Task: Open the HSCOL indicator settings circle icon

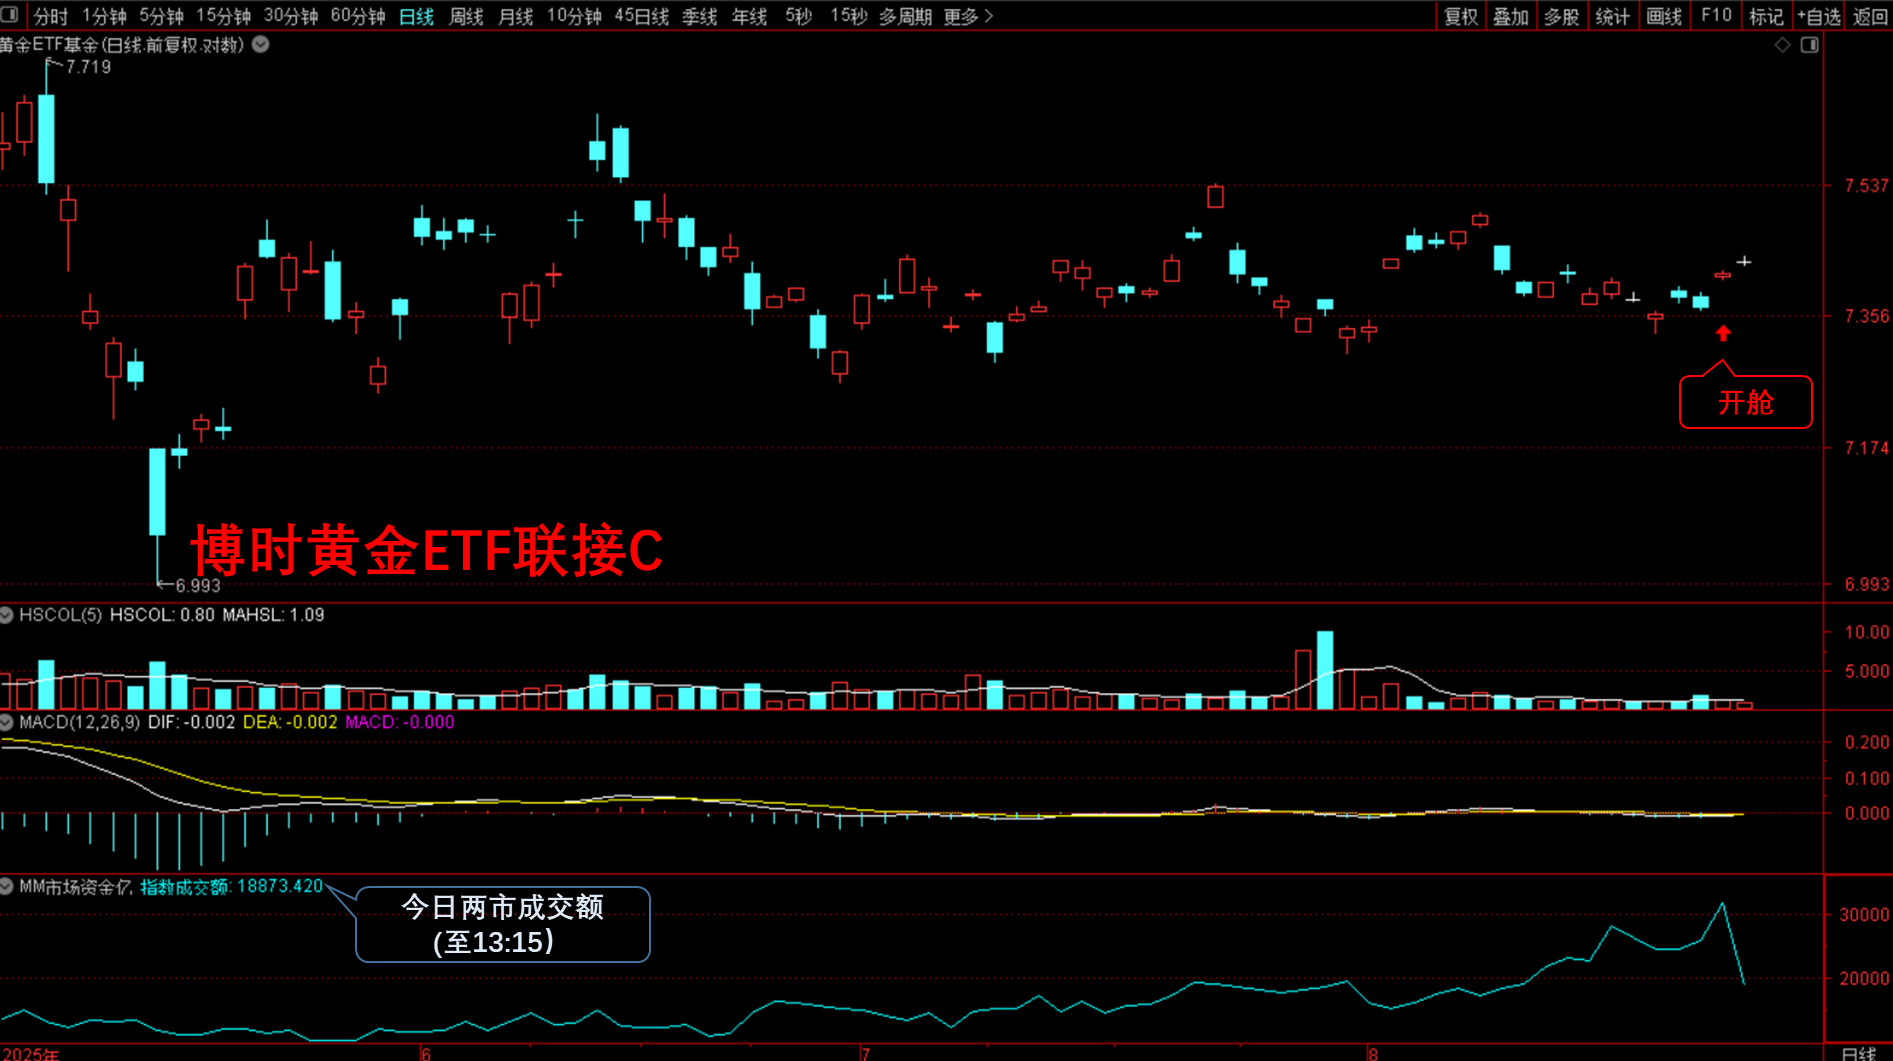Action: (x=6, y=615)
